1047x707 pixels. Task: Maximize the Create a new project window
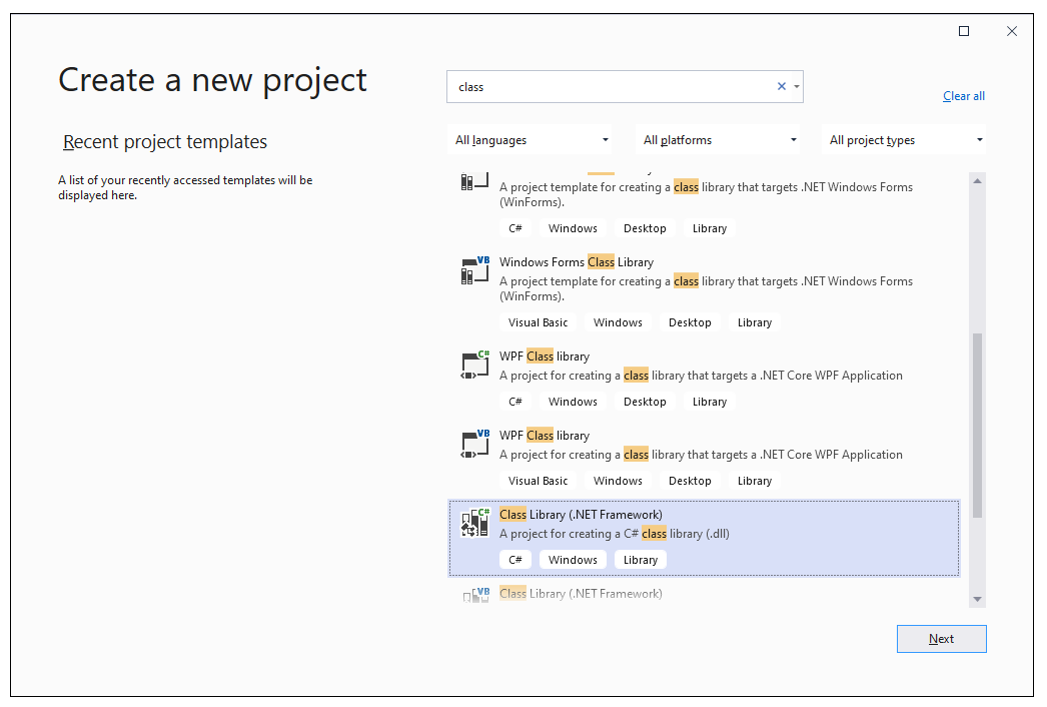point(964,31)
